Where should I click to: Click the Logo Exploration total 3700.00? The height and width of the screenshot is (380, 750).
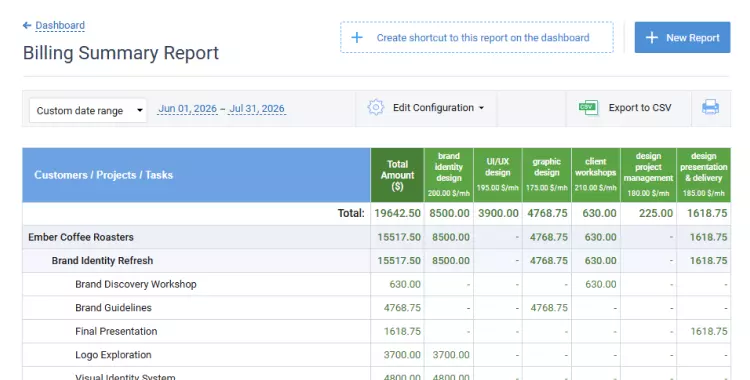click(x=402, y=355)
